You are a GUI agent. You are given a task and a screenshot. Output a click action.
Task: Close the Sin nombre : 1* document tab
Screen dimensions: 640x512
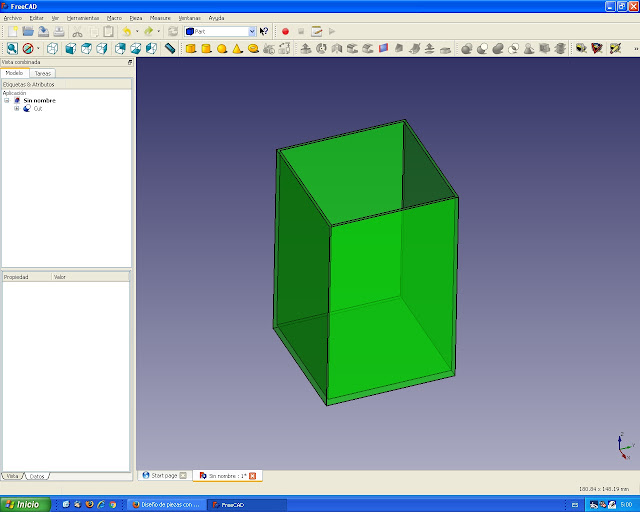click(x=253, y=476)
